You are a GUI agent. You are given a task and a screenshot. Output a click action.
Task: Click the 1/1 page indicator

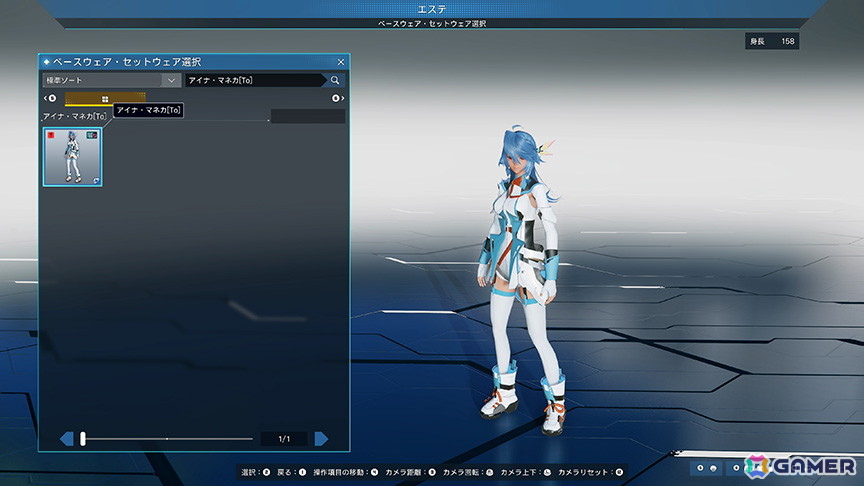pyautogui.click(x=284, y=439)
